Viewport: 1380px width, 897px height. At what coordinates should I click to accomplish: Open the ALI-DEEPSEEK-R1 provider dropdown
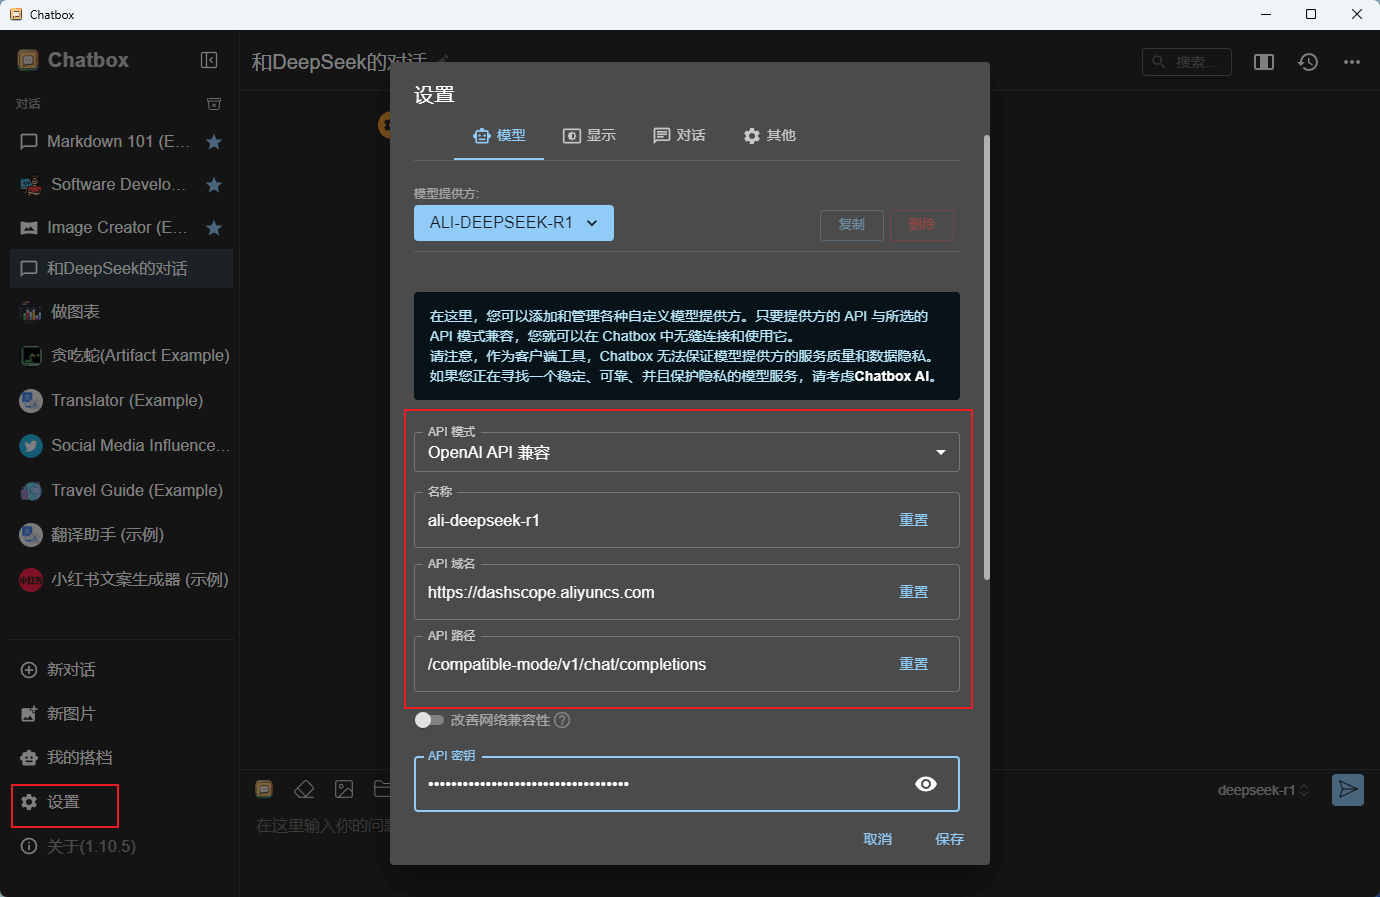[513, 223]
